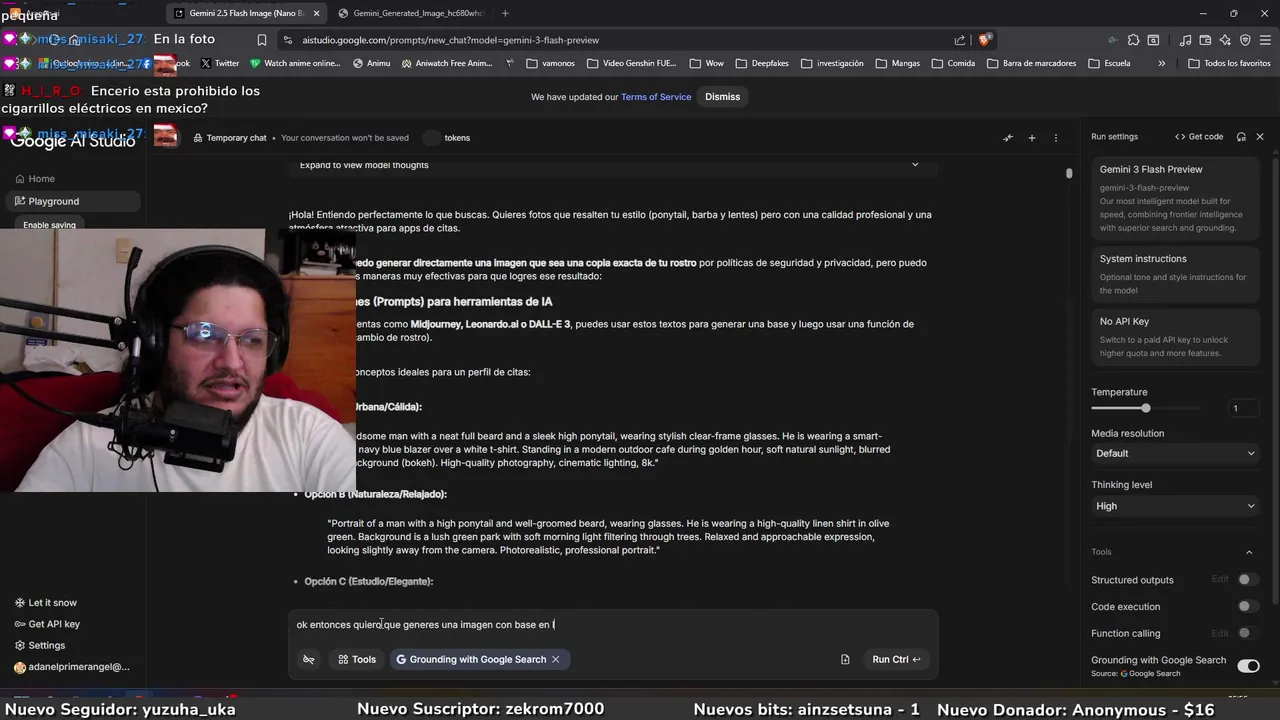Viewport: 1280px width, 720px height.
Task: Click Let it snow in sidebar
Action: click(x=46, y=603)
